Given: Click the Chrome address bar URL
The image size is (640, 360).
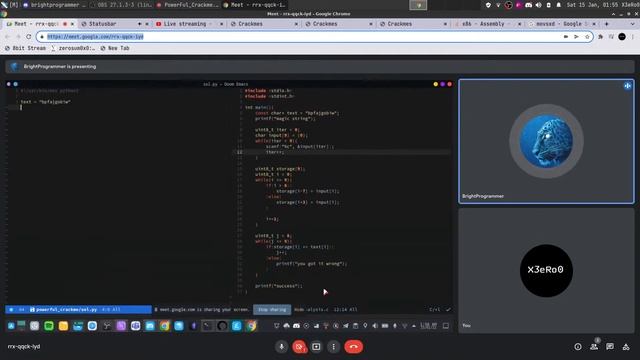Looking at the screenshot, I should (x=95, y=37).
